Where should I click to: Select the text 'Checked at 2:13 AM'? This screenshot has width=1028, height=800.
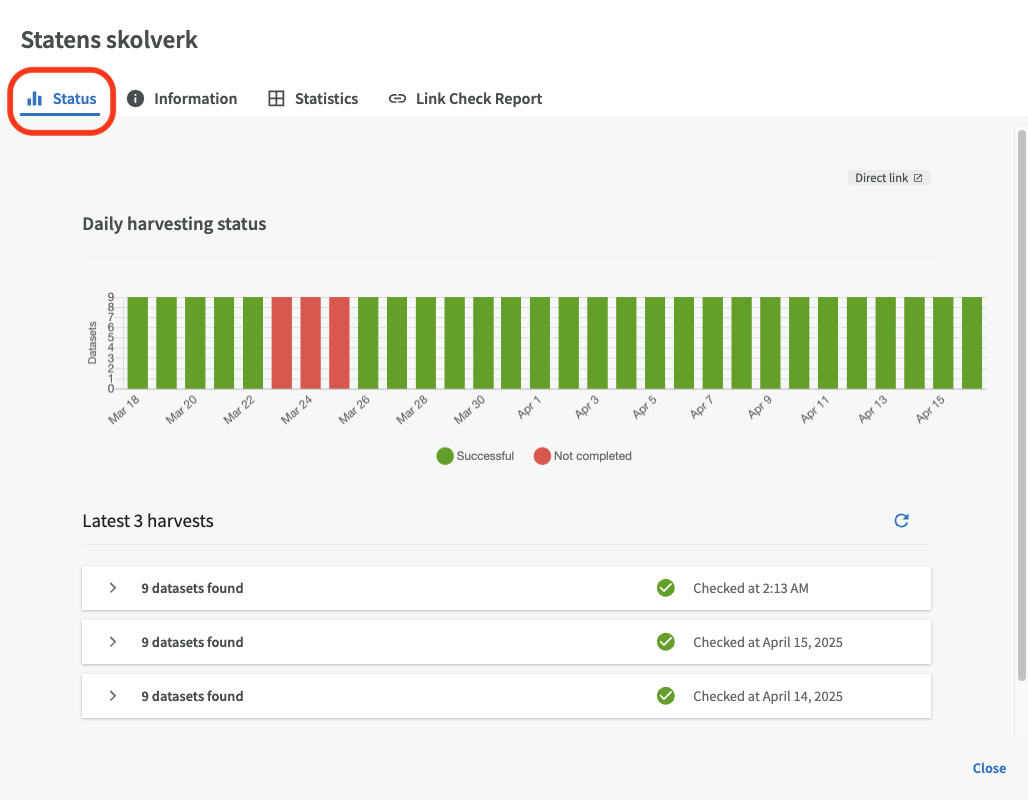(751, 588)
